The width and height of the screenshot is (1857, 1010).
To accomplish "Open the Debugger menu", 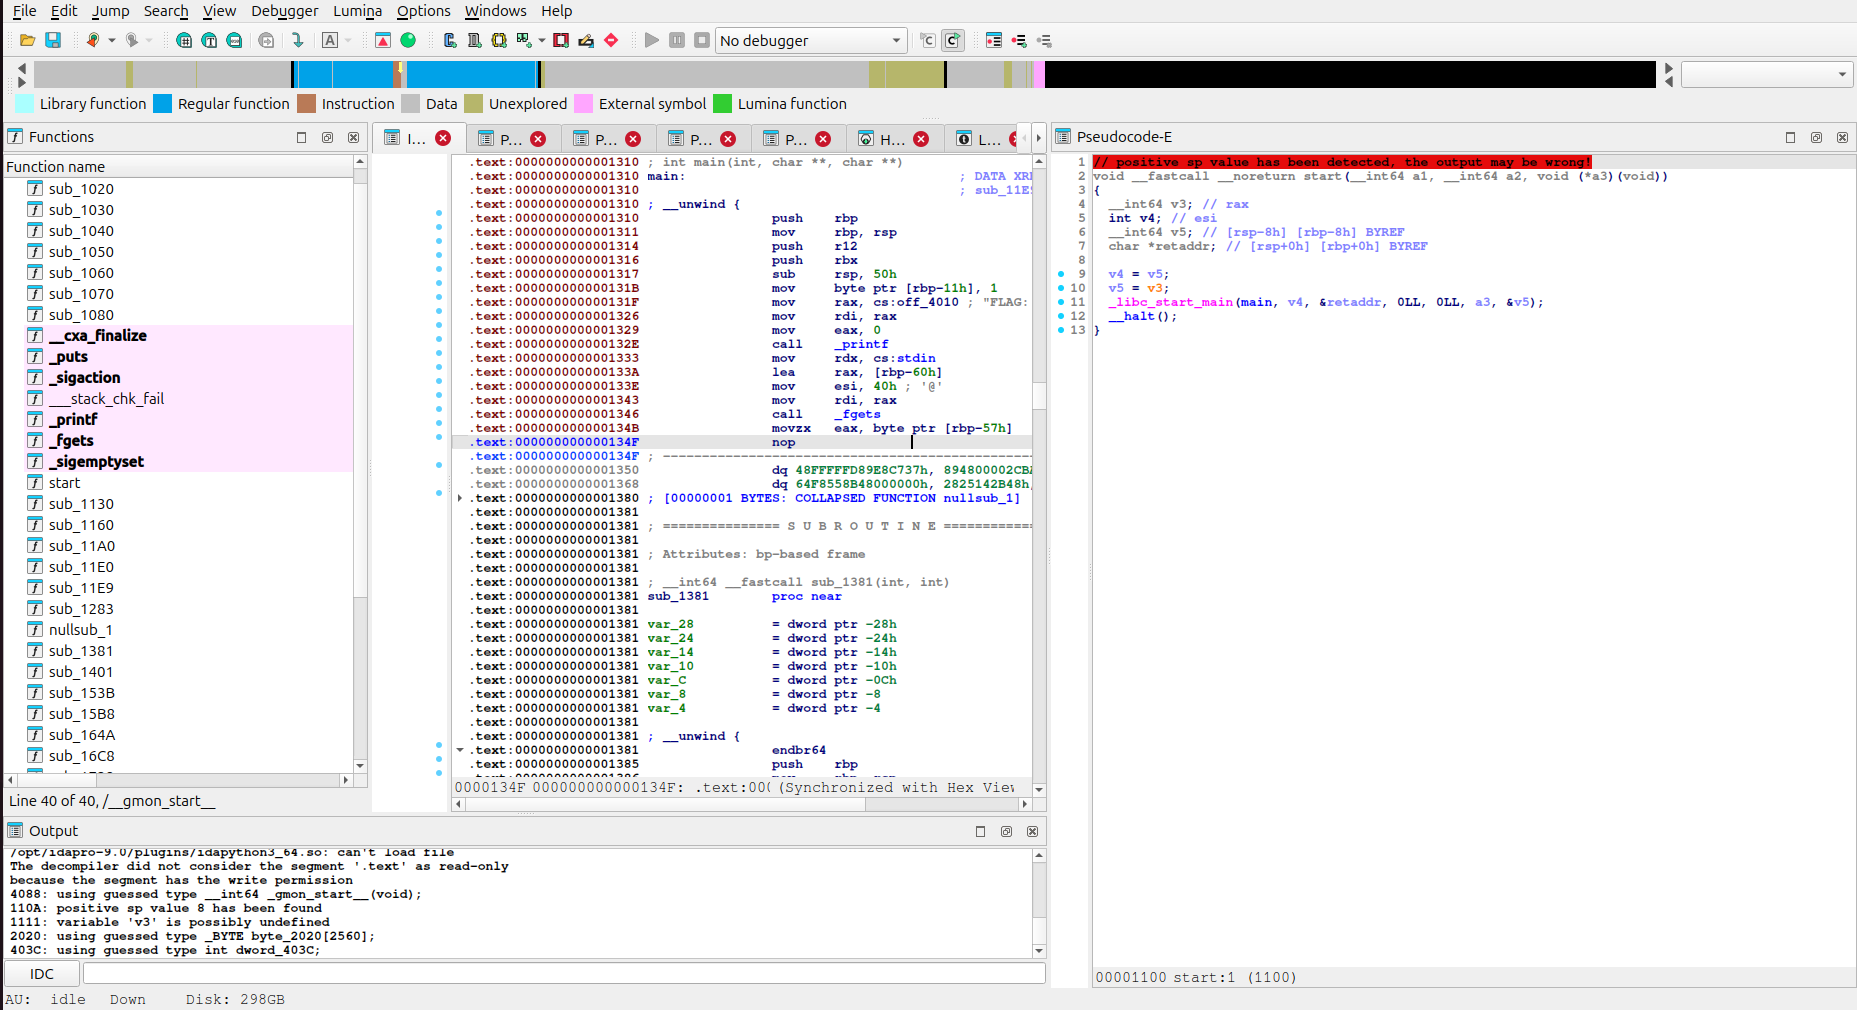I will coord(284,11).
